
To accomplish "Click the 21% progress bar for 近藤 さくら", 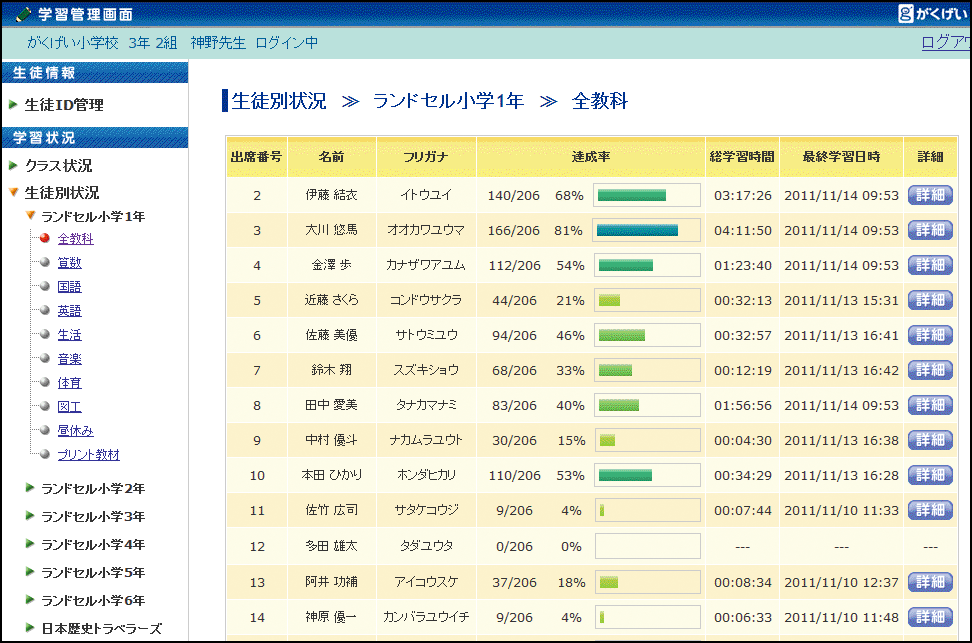I will point(647,300).
